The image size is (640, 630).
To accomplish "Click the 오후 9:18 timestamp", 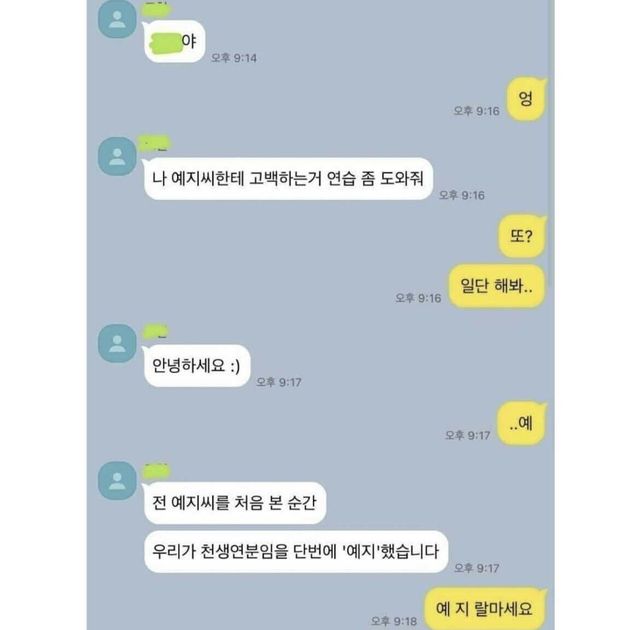I will pos(394,621).
